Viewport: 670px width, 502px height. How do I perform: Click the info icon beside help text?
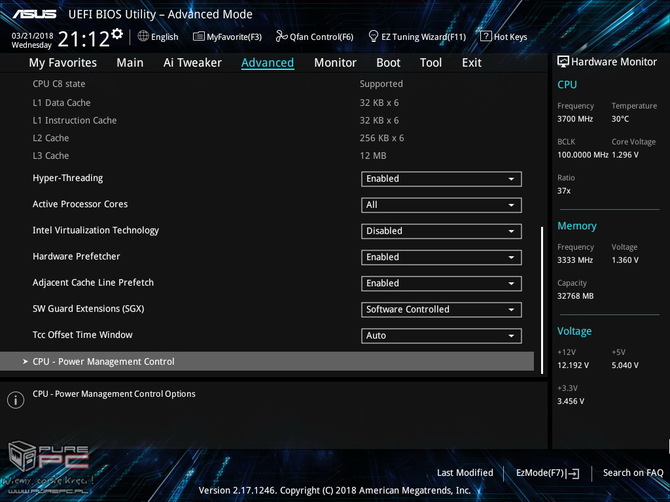pos(16,400)
